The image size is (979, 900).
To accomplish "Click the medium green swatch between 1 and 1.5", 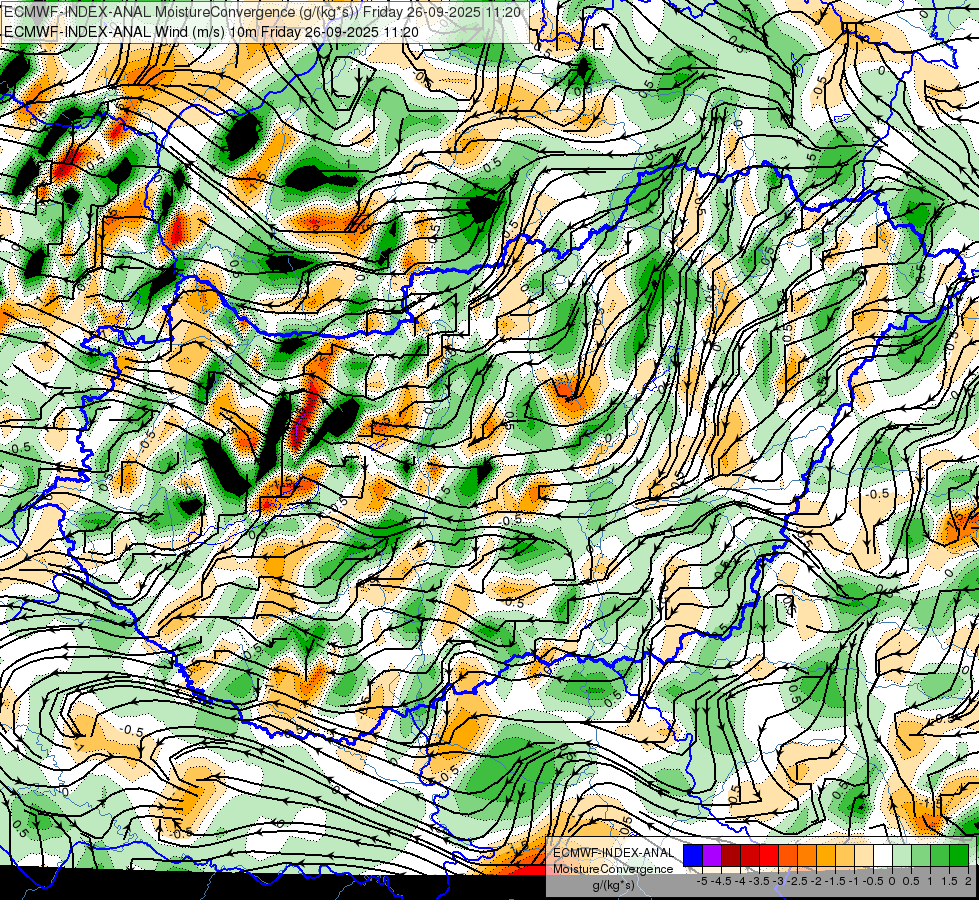I will 940,855.
